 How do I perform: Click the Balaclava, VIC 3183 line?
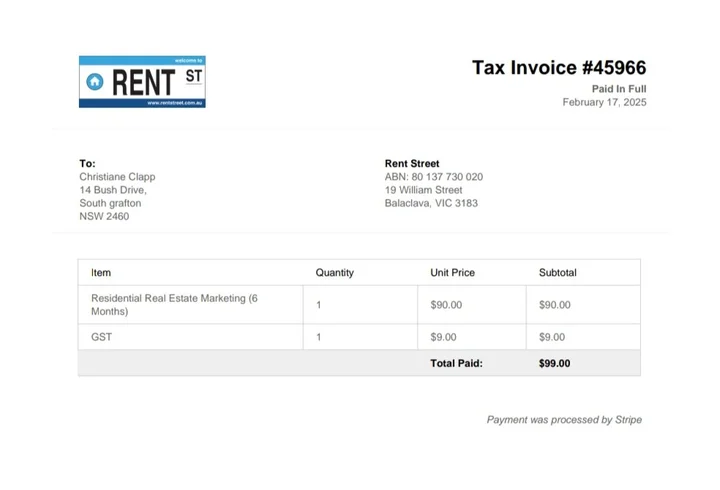point(431,203)
